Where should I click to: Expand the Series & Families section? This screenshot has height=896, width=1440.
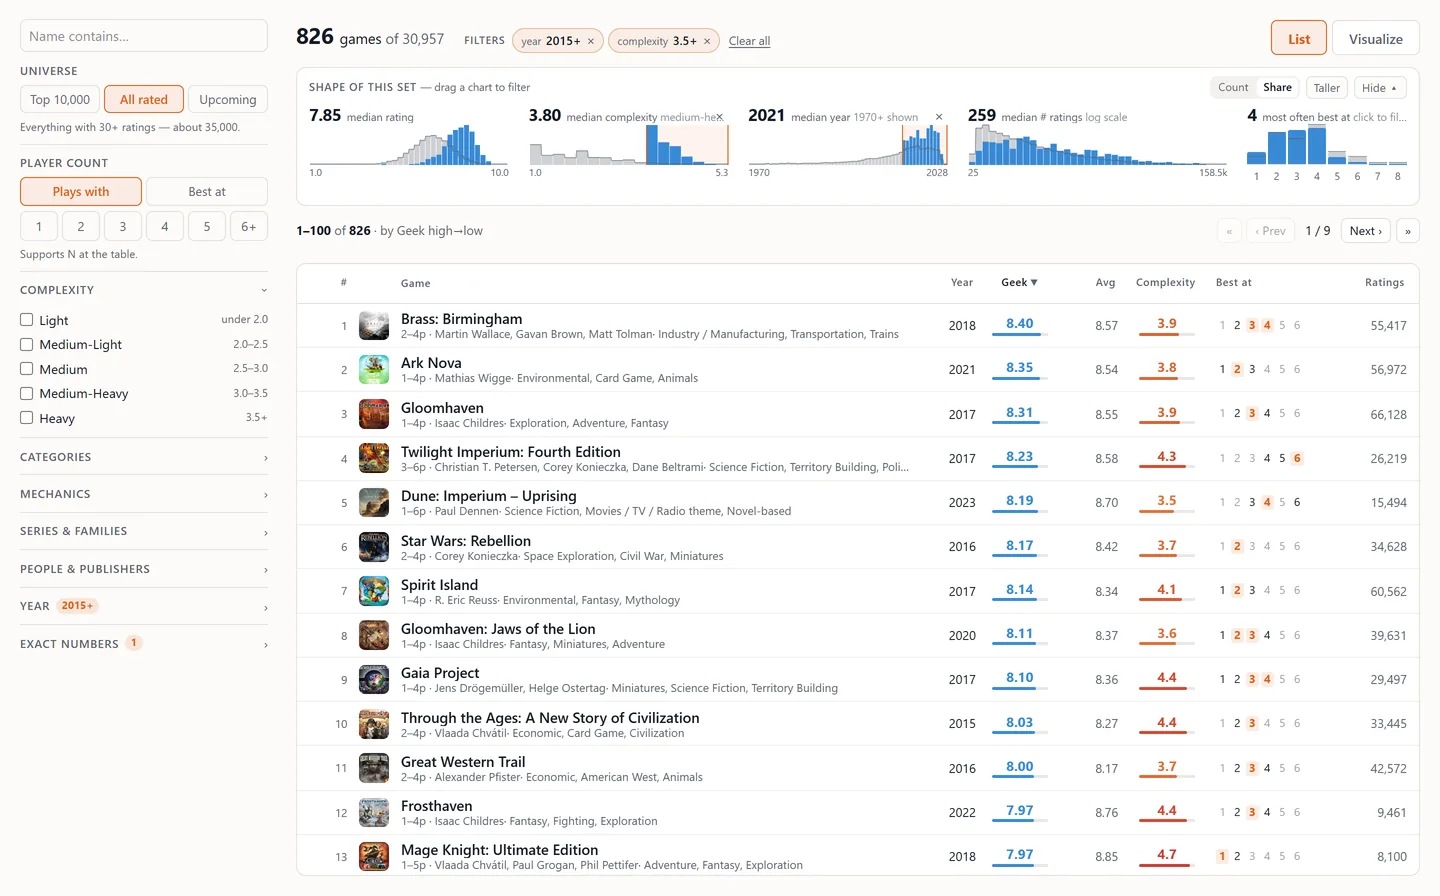(144, 531)
